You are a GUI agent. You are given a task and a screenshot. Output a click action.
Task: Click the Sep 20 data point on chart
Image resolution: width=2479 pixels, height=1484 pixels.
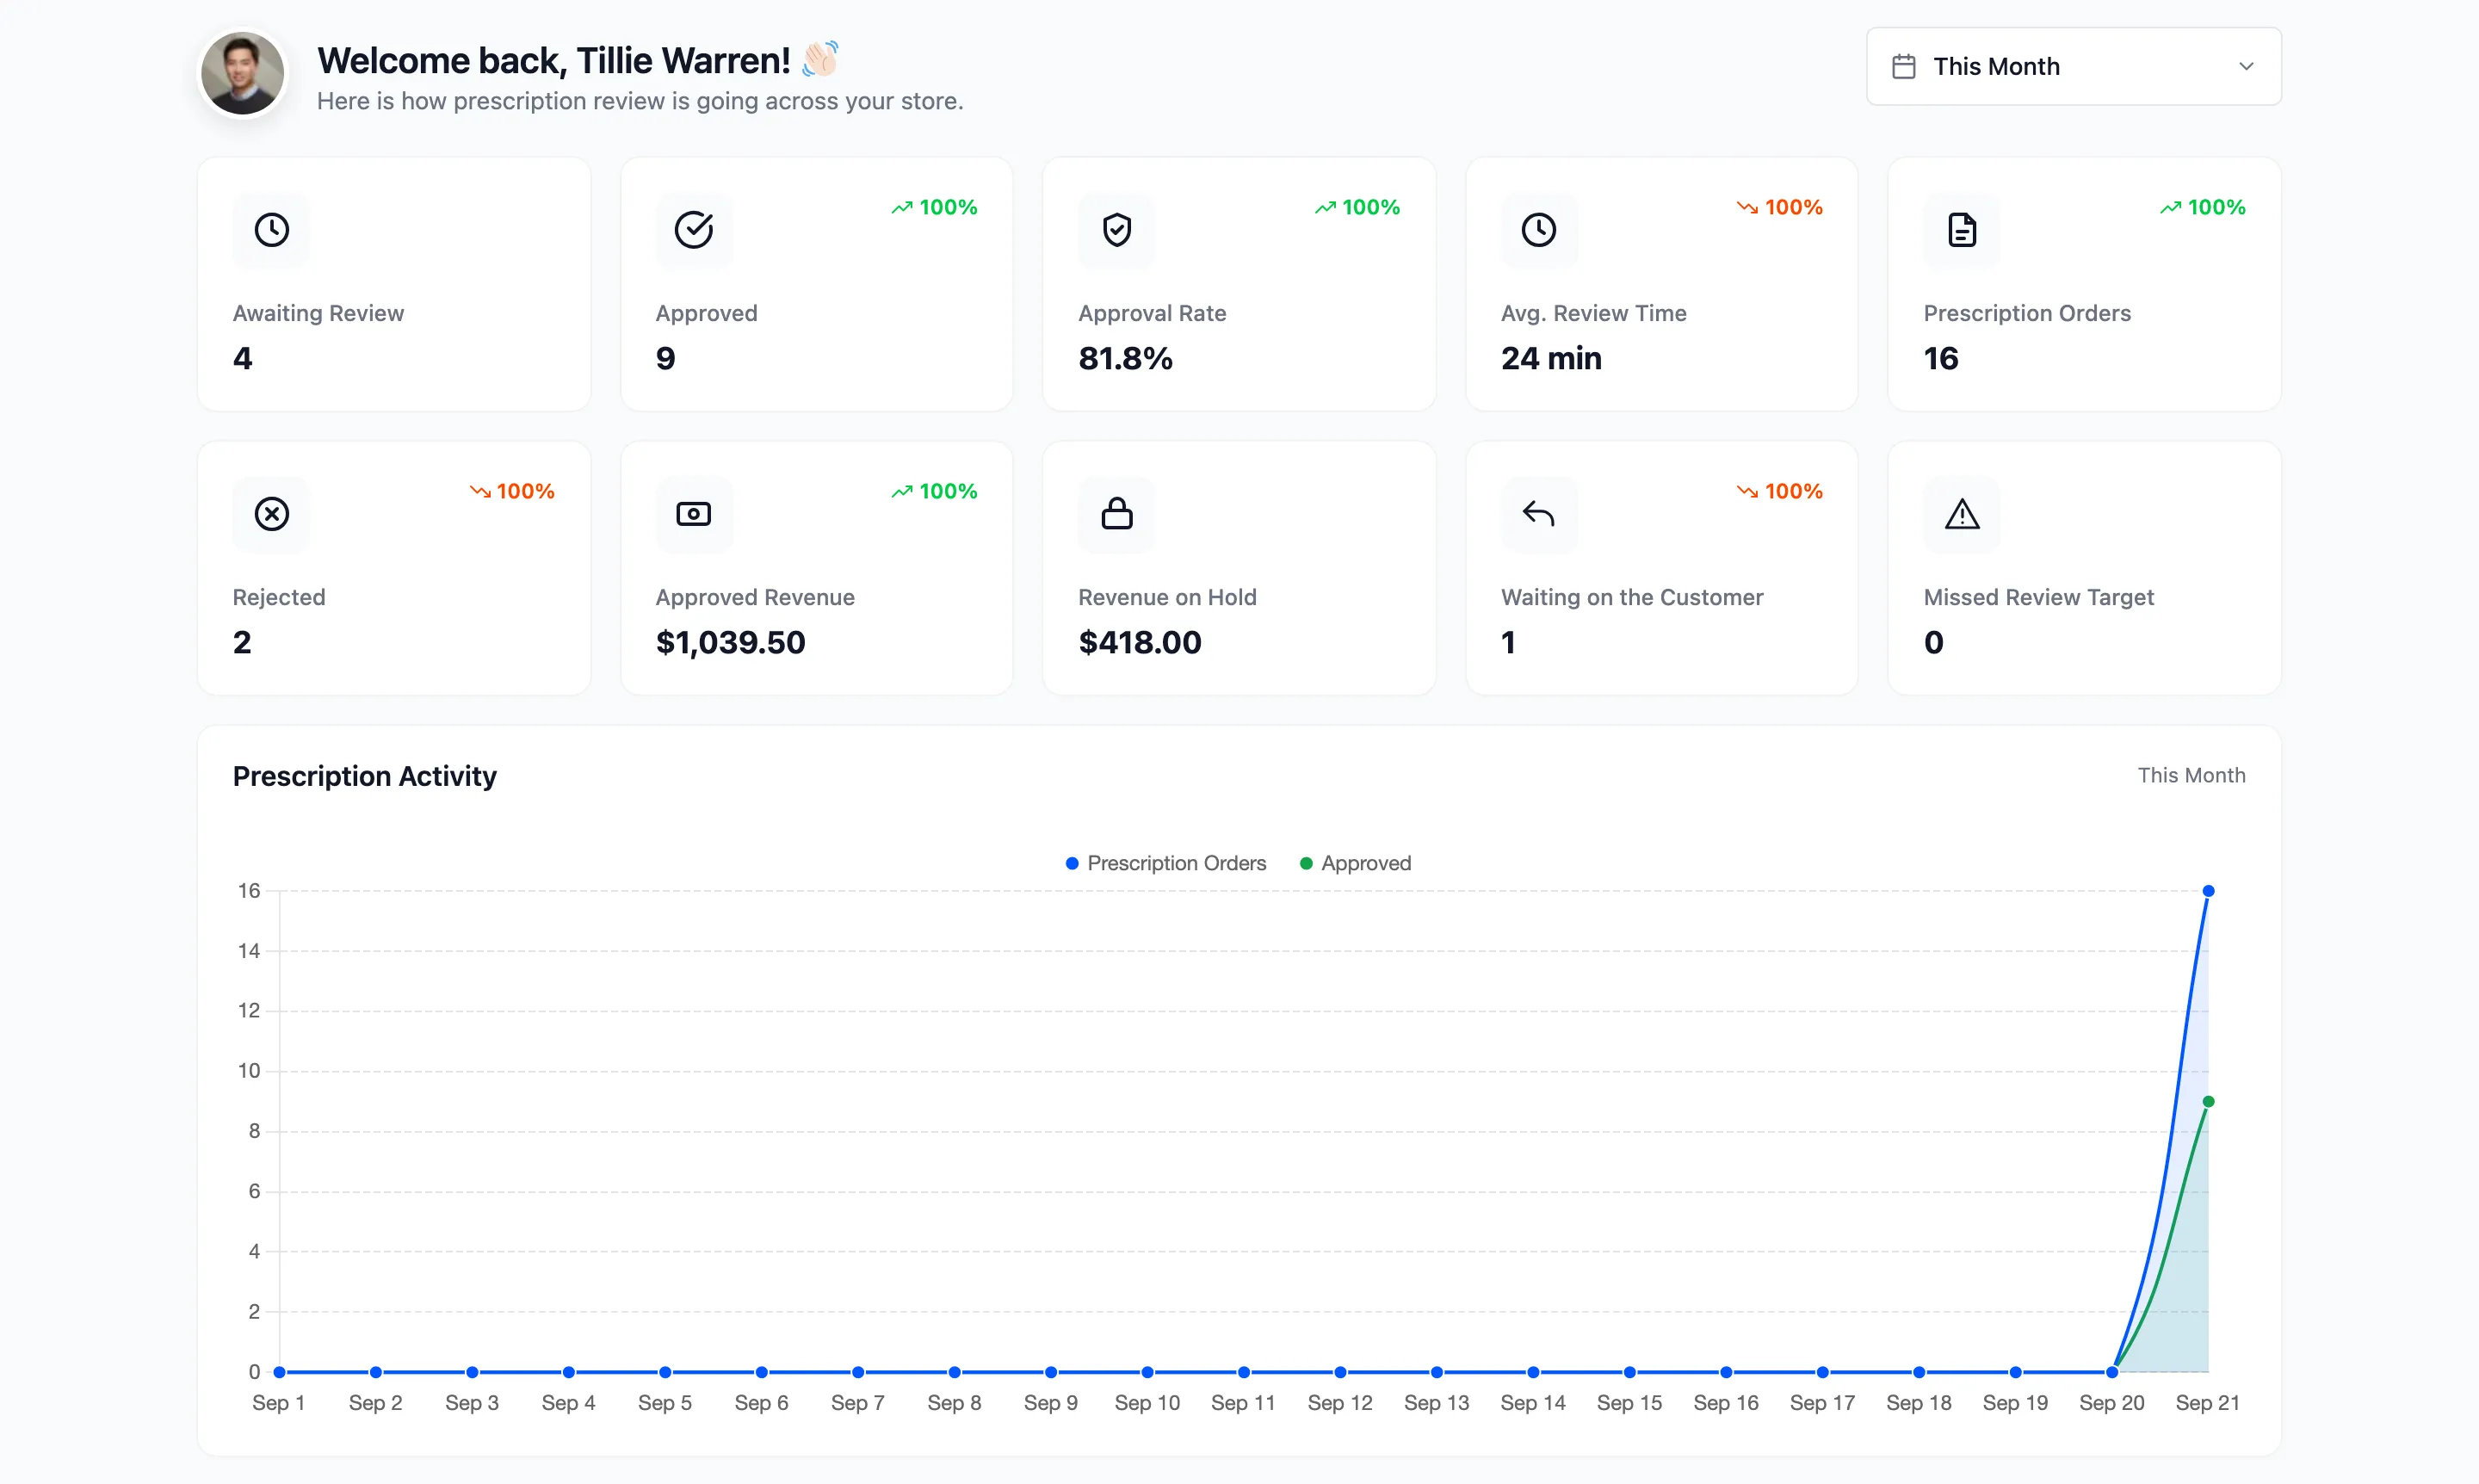pos(2112,1372)
